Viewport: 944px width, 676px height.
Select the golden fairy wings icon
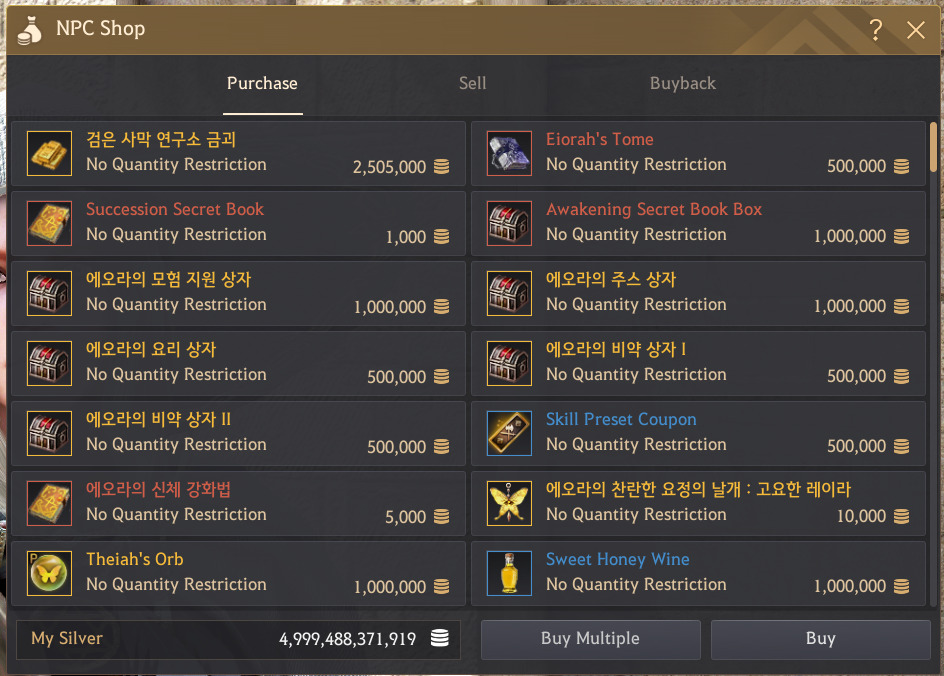pyautogui.click(x=509, y=503)
